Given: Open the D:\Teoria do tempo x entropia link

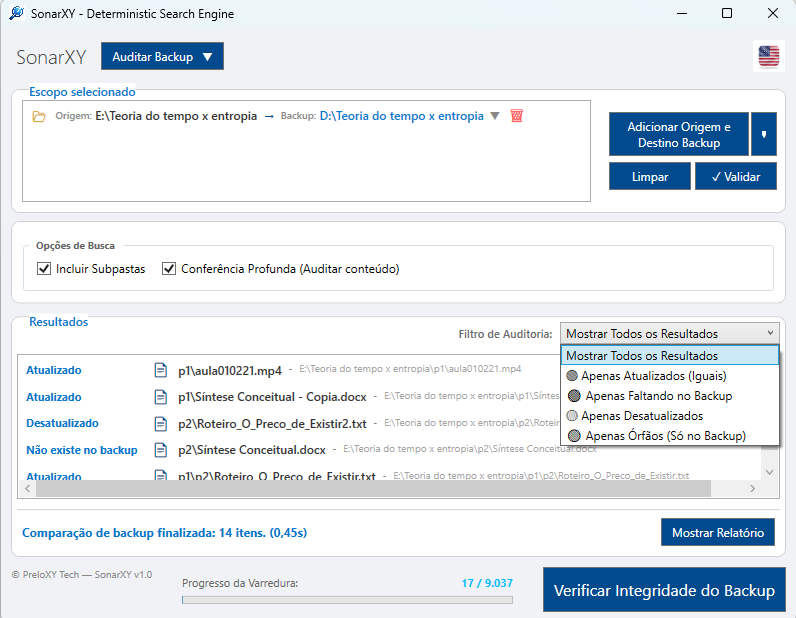Looking at the screenshot, I should pyautogui.click(x=402, y=116).
